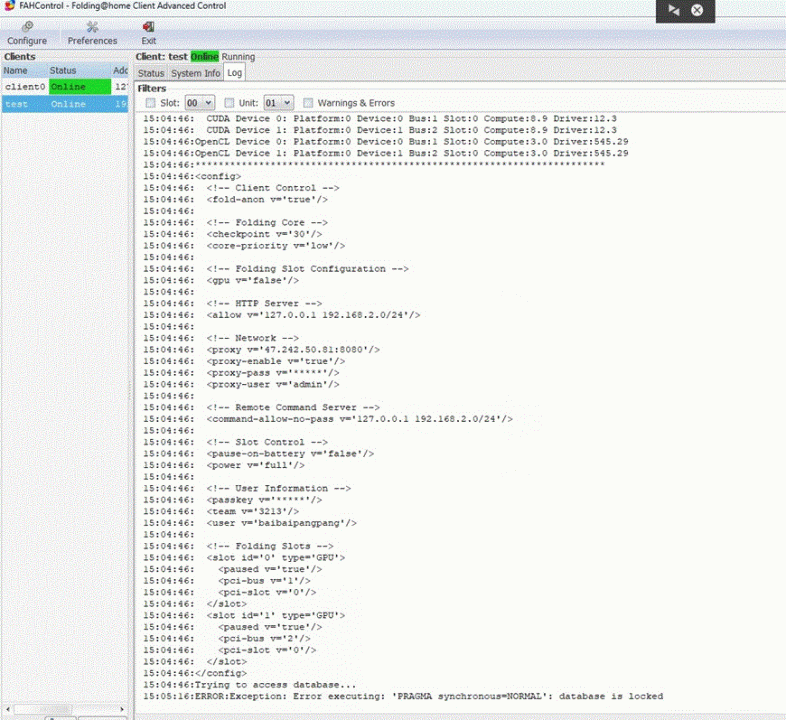Sort clients by the Status column header

click(x=79, y=70)
